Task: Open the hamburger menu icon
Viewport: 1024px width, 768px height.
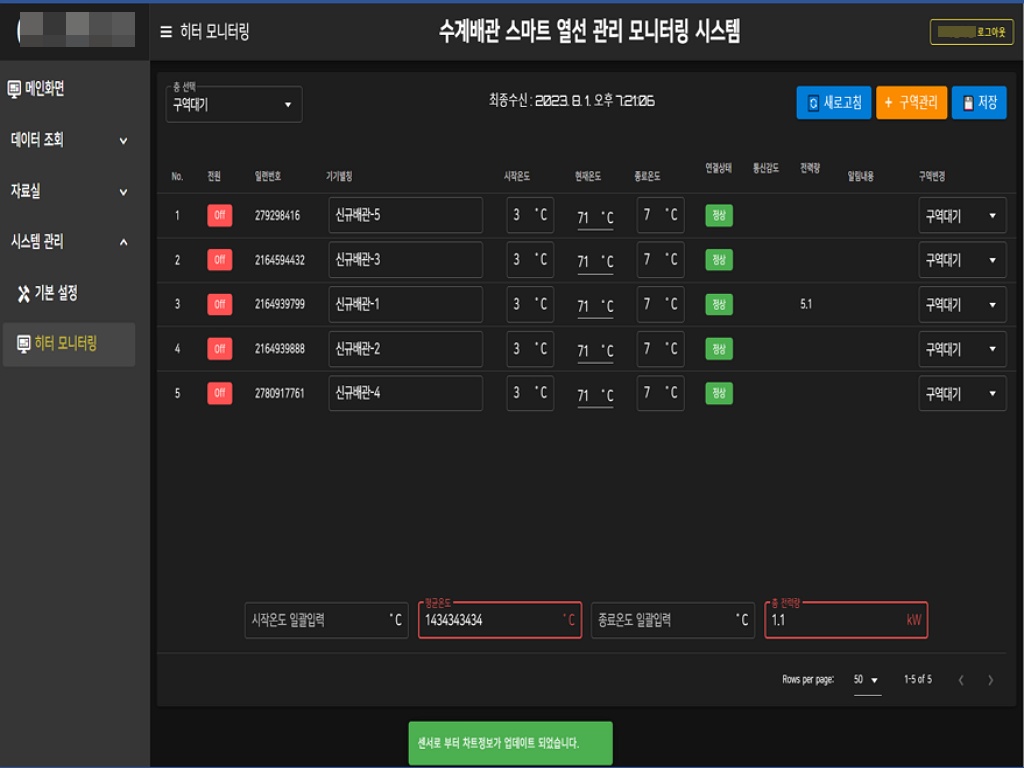Action: pos(166,31)
